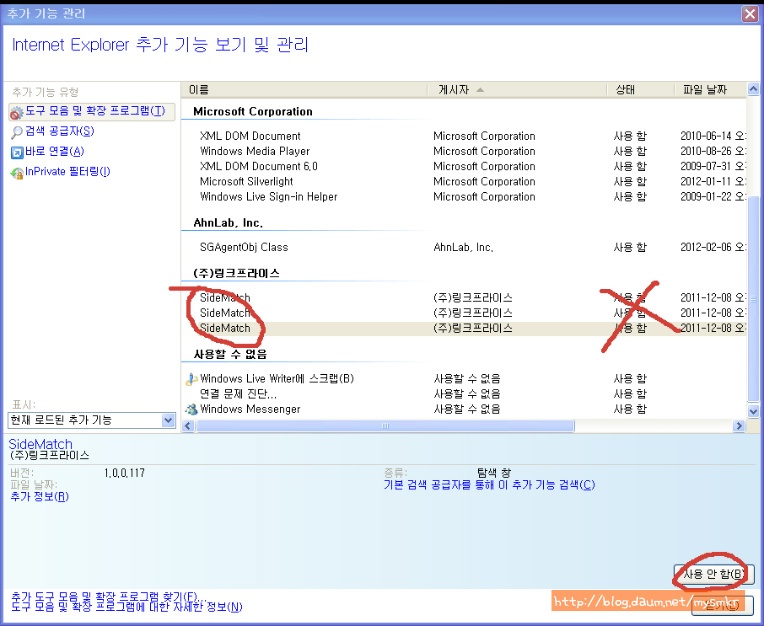
Task: Click 2010-08-26 date of Windows Media Player
Action: point(712,152)
